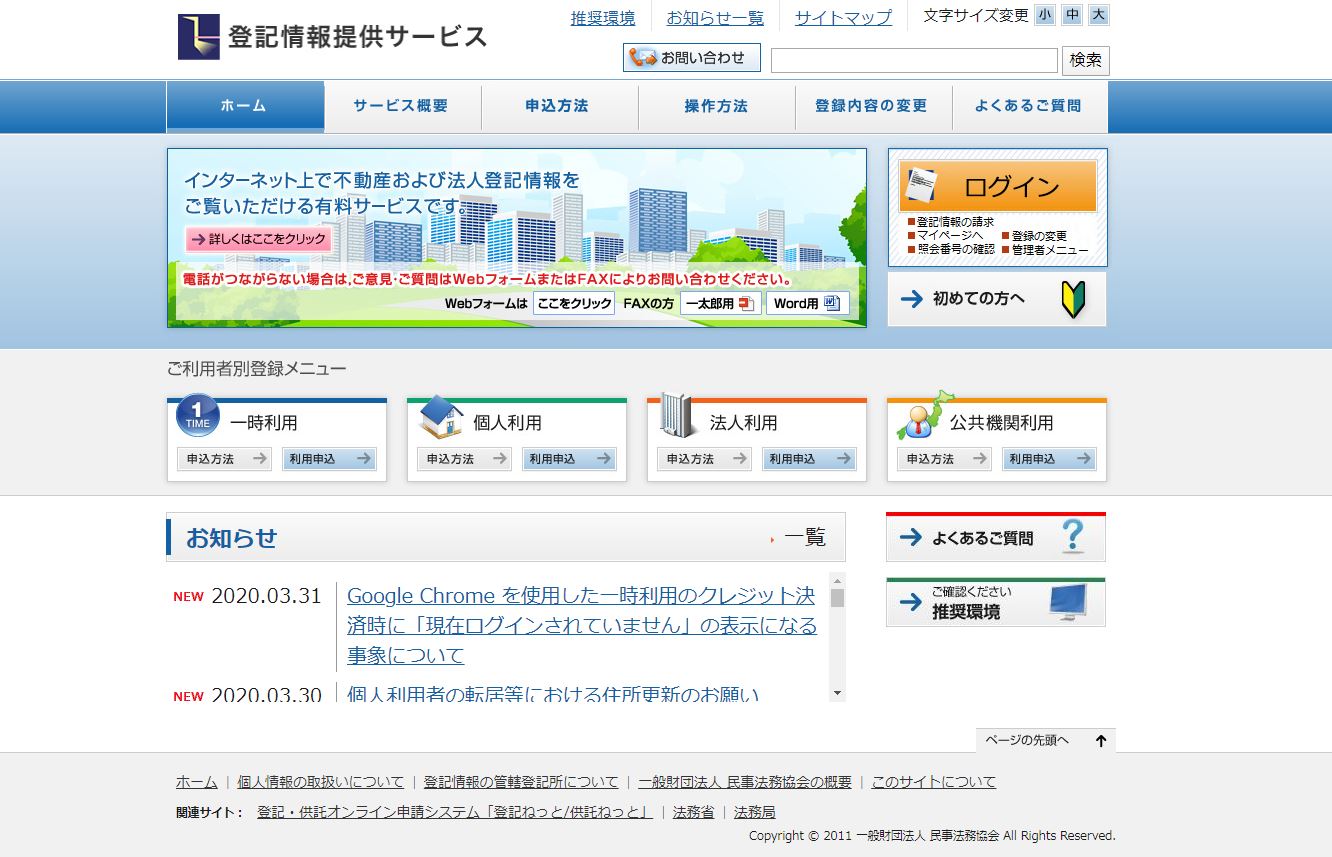Set font size to 大
Screen dimensions: 1332x857
pyautogui.click(x=1099, y=15)
